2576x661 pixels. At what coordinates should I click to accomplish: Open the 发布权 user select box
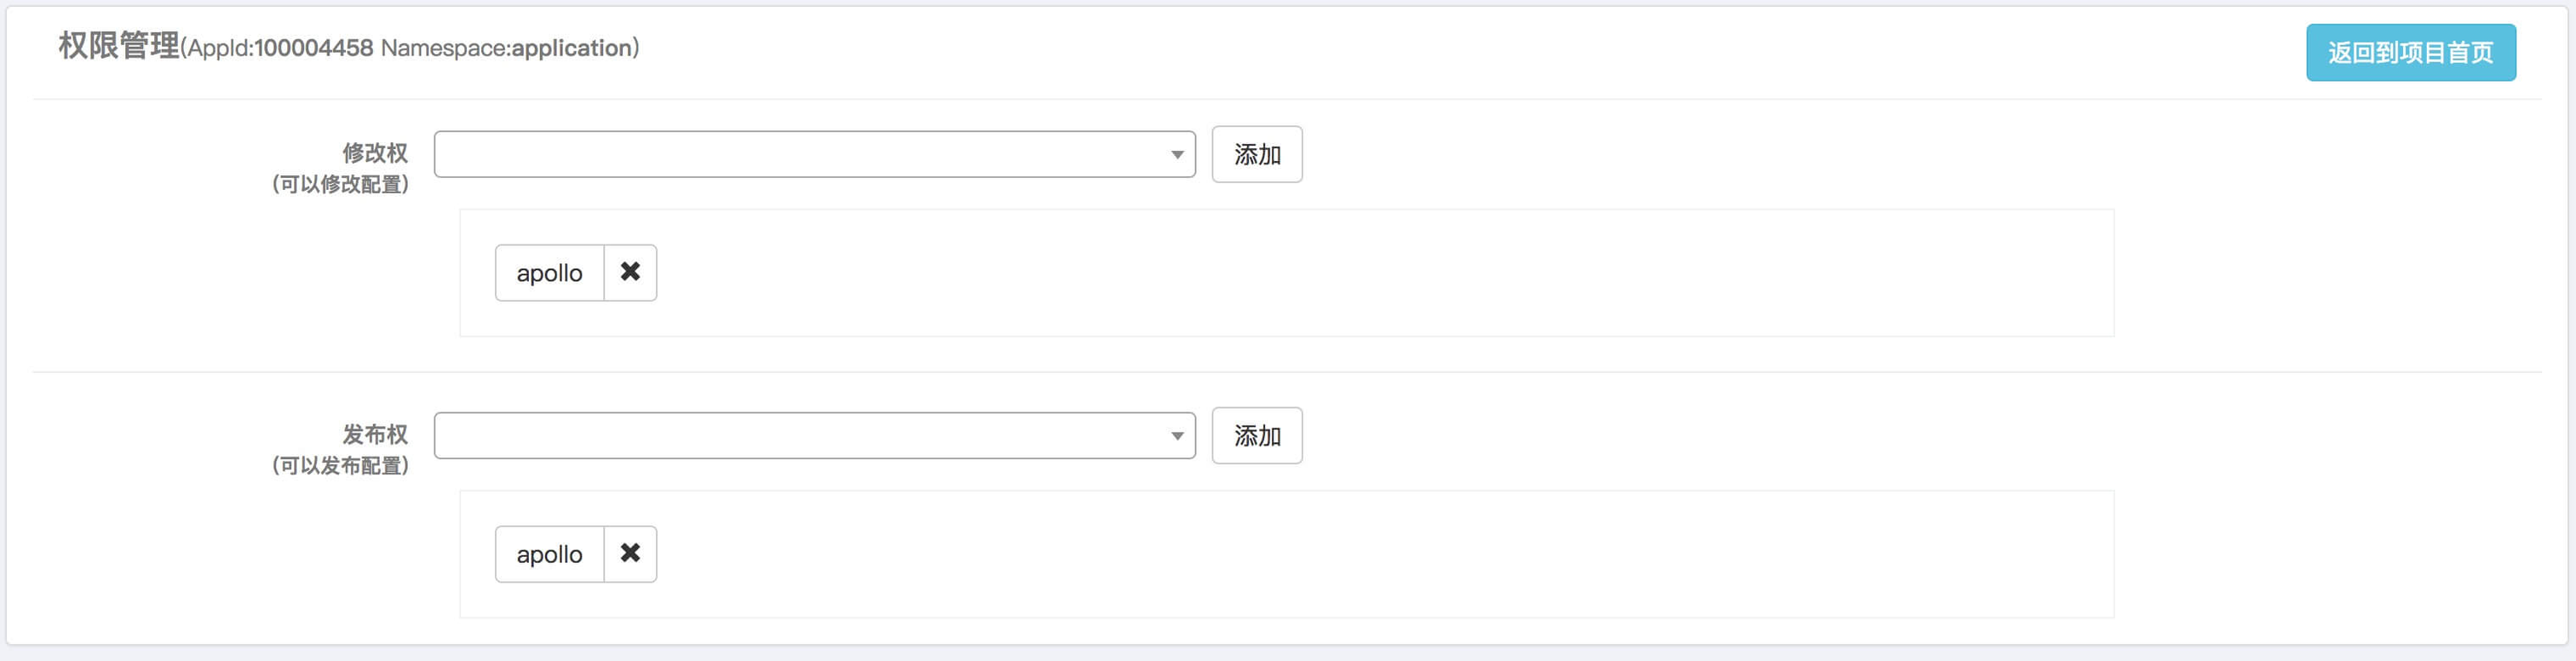(814, 435)
